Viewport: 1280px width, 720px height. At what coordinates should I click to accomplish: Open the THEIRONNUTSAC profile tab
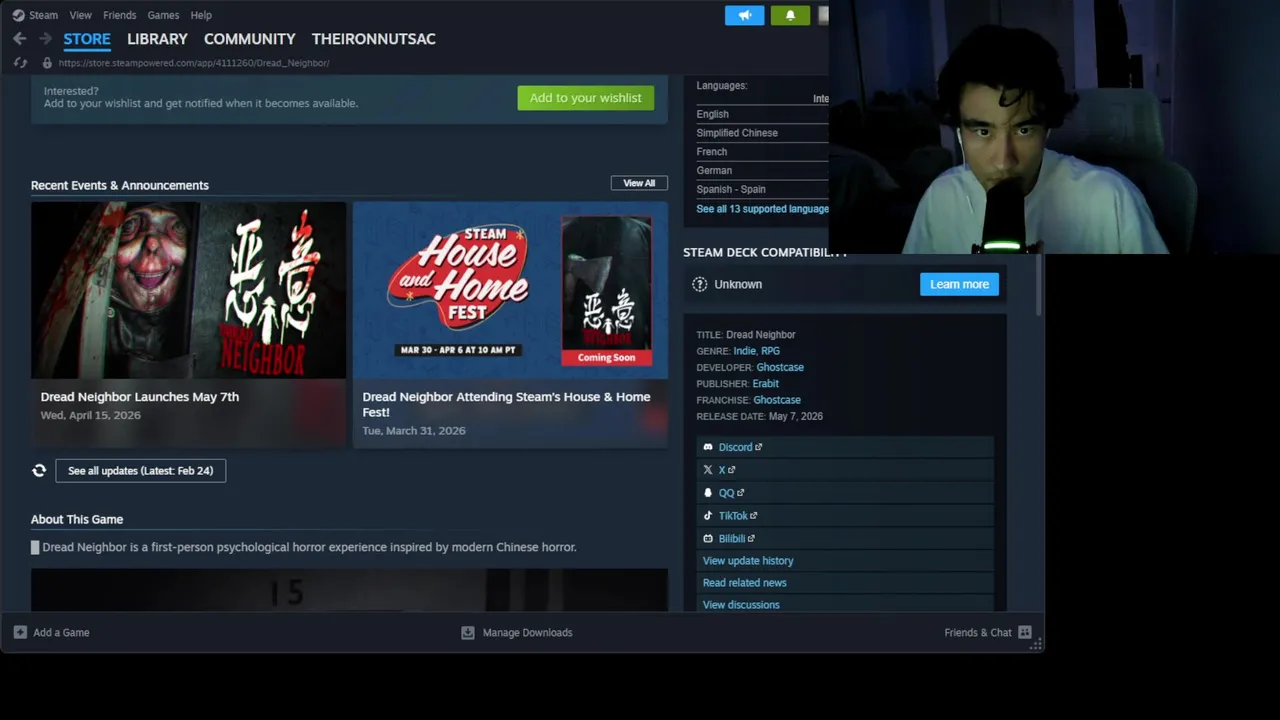[x=374, y=39]
